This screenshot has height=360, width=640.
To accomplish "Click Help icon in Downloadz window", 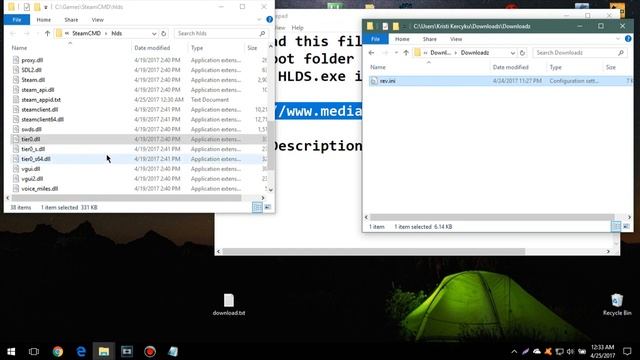I will click(x=628, y=39).
